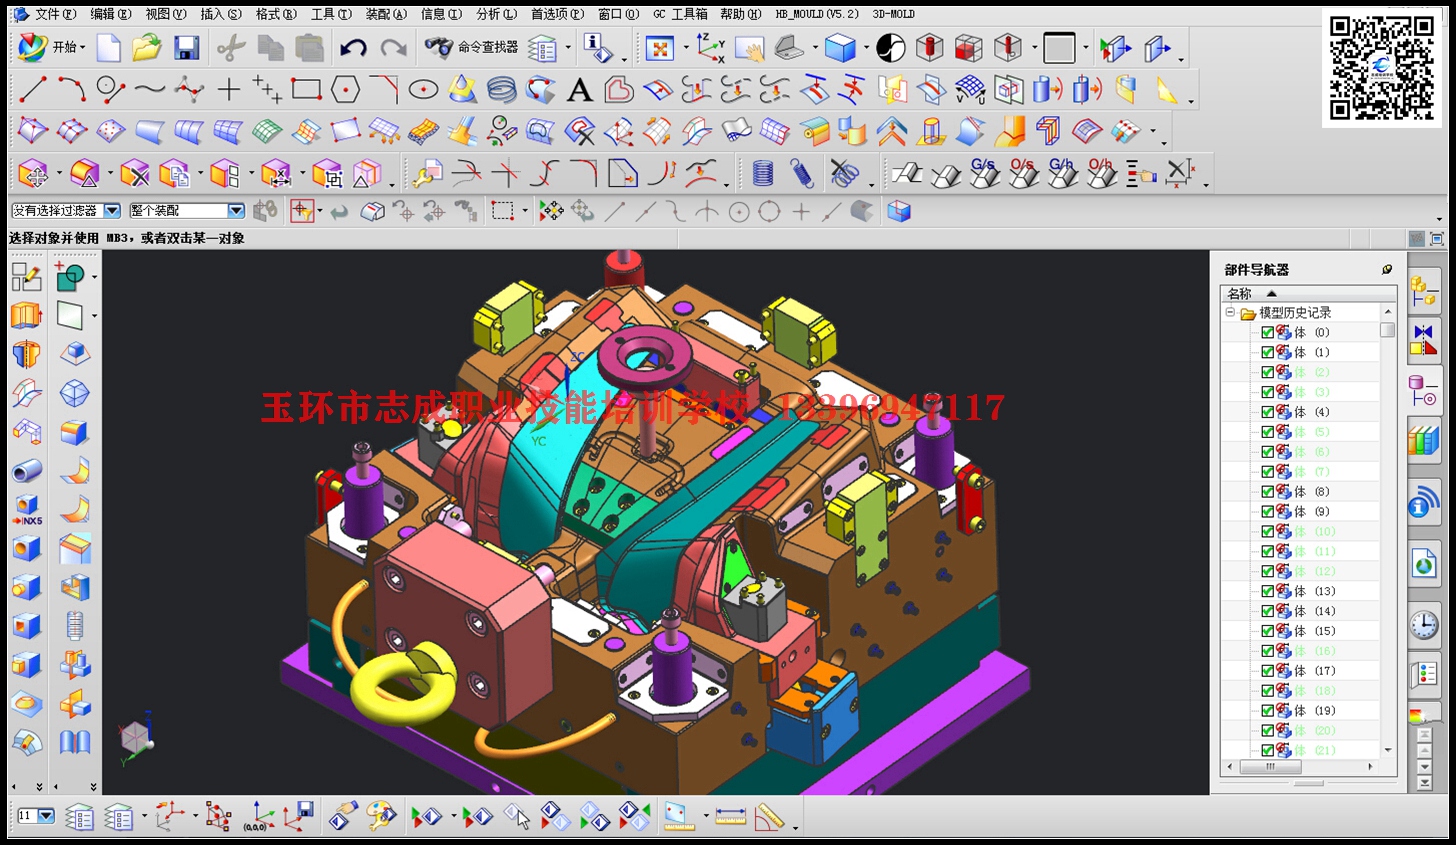
Task: Open the background color square dropdown arrow
Action: click(1085, 47)
